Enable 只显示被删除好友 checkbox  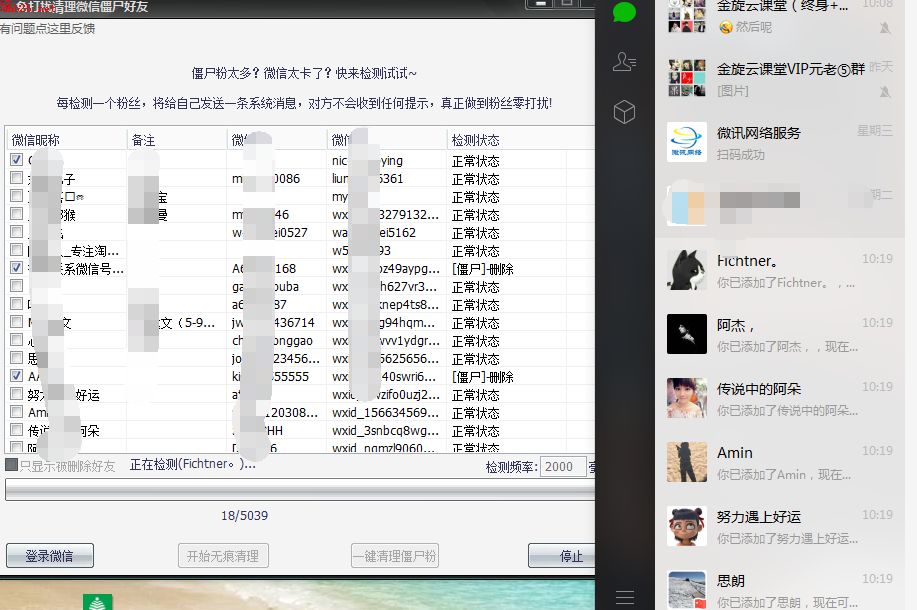tap(11, 465)
